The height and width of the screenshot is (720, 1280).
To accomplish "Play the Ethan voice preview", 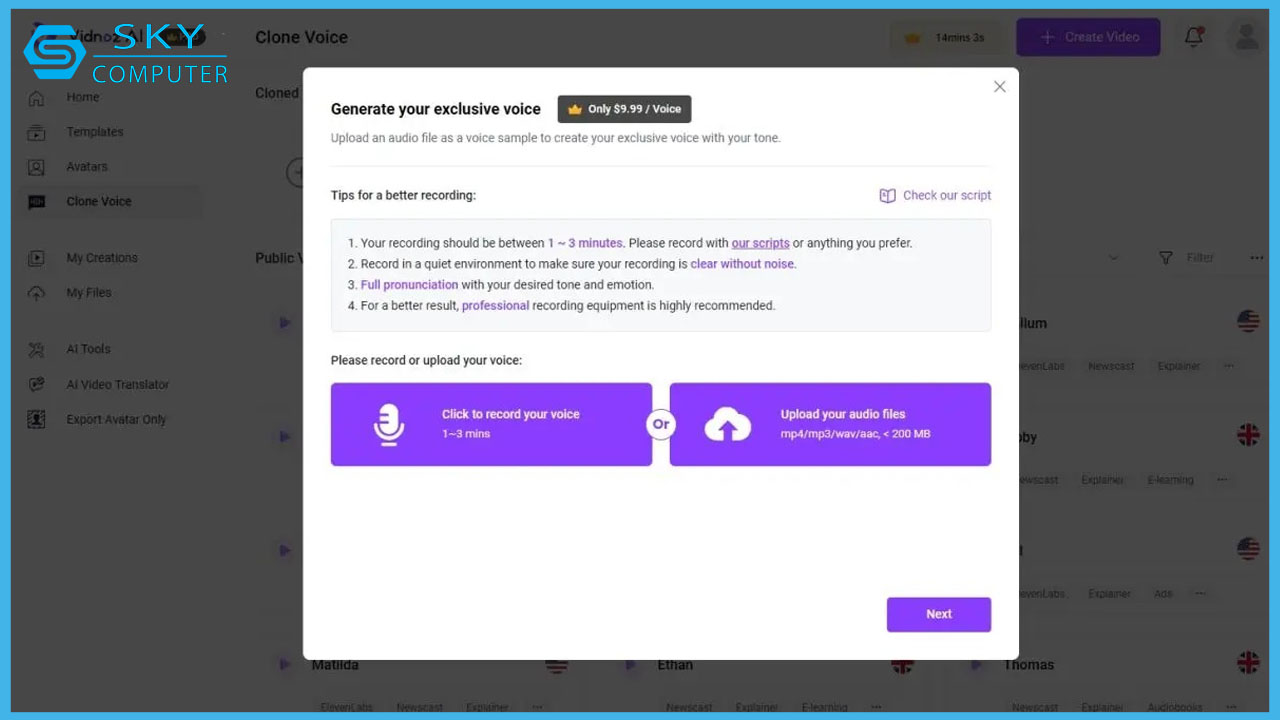I will click(x=631, y=664).
